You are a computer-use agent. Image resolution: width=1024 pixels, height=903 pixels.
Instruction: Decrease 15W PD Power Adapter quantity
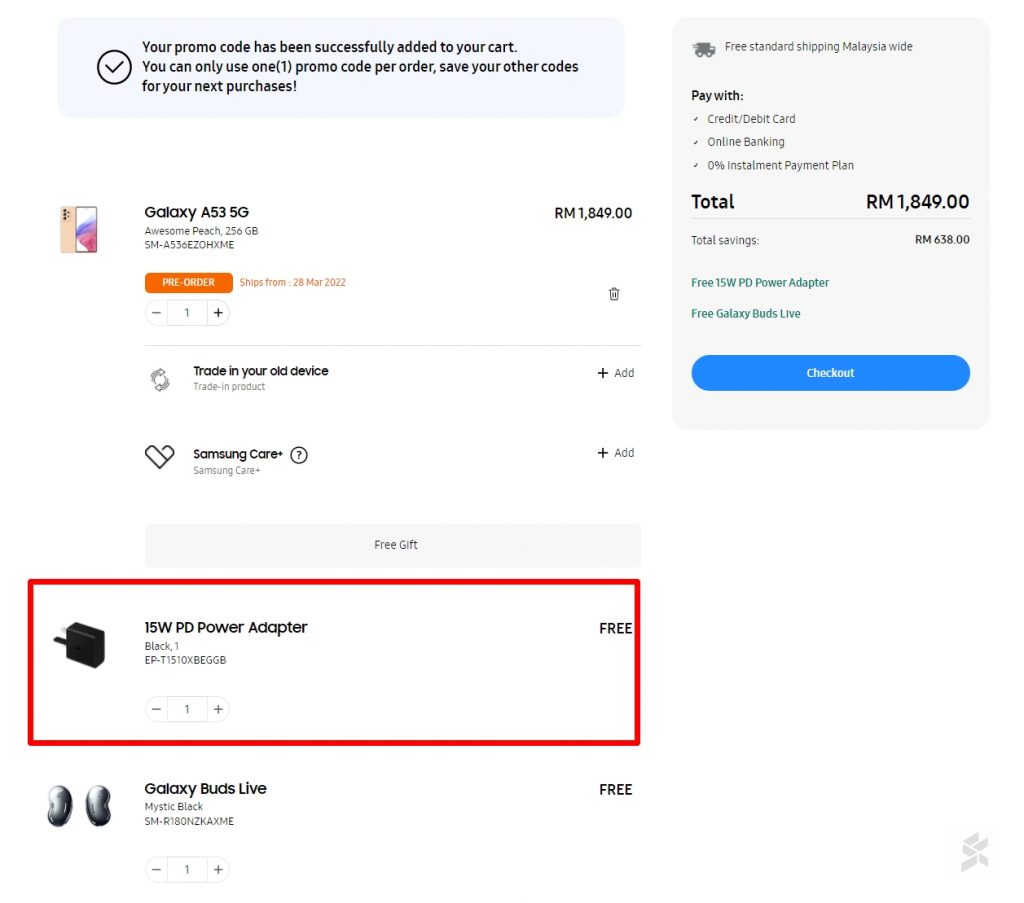[x=157, y=709]
